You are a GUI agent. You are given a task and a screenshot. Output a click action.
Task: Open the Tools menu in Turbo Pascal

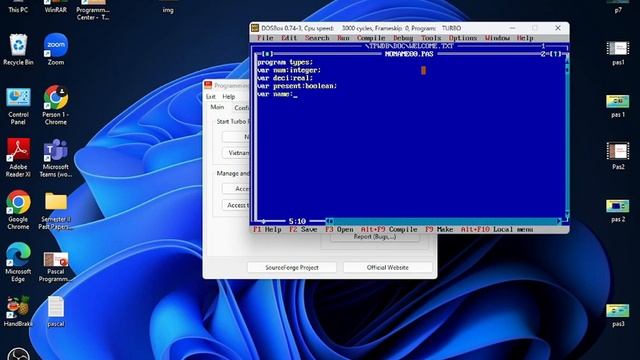(x=431, y=38)
